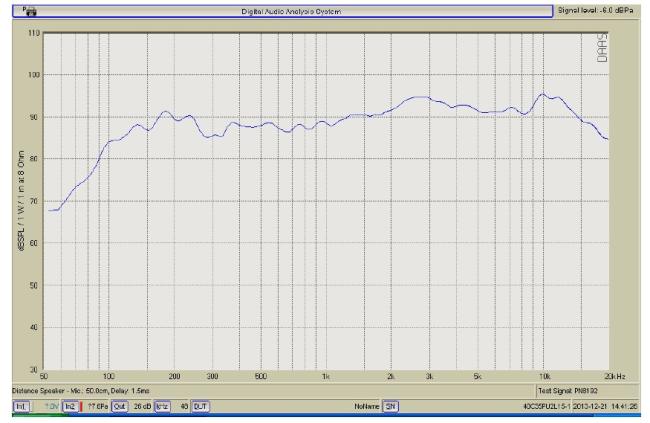Click the SN serial number button
The height and width of the screenshot is (423, 650).
point(391,407)
